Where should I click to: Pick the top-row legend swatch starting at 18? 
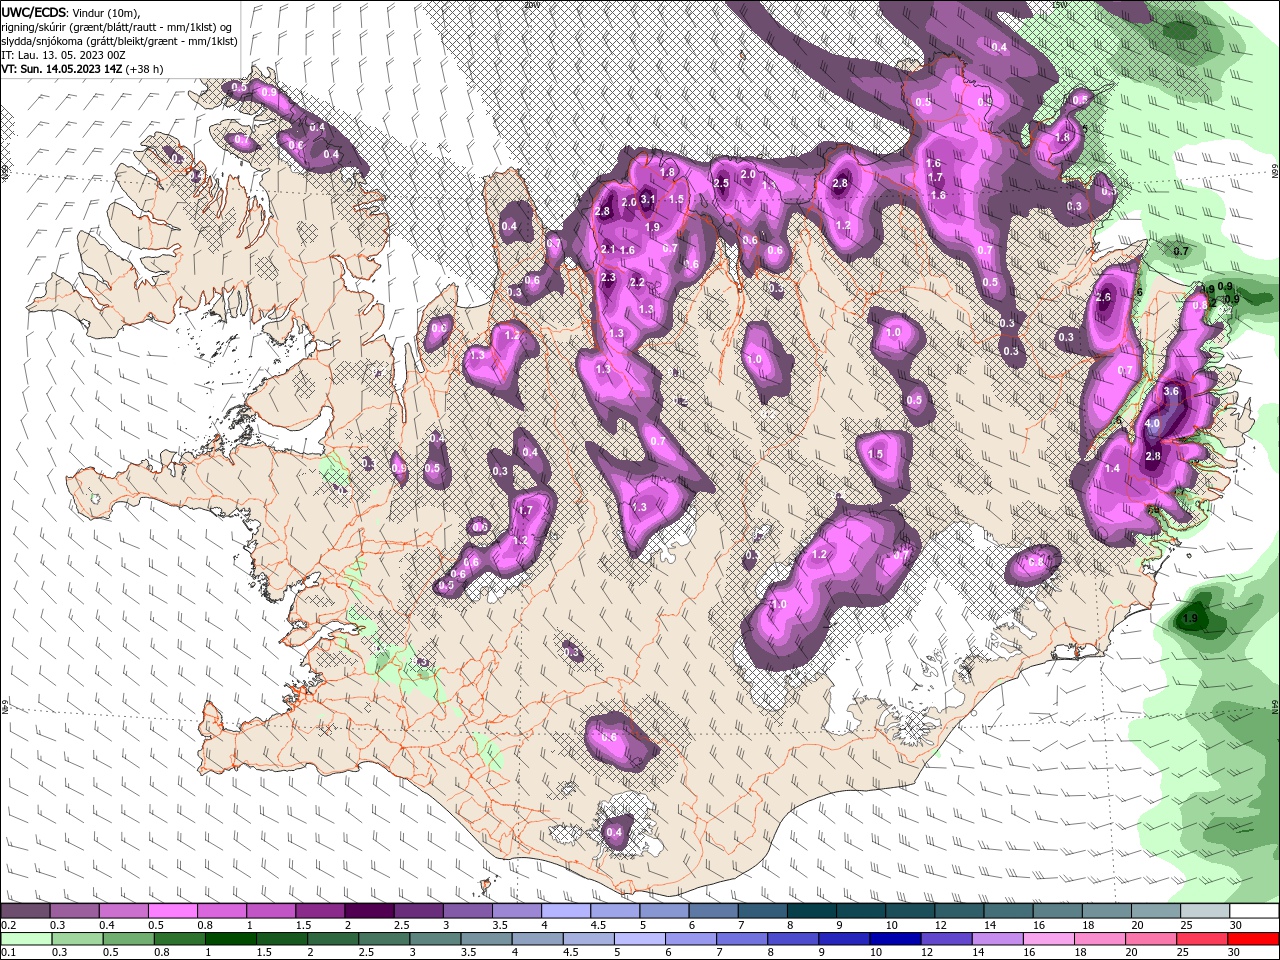tap(1107, 911)
